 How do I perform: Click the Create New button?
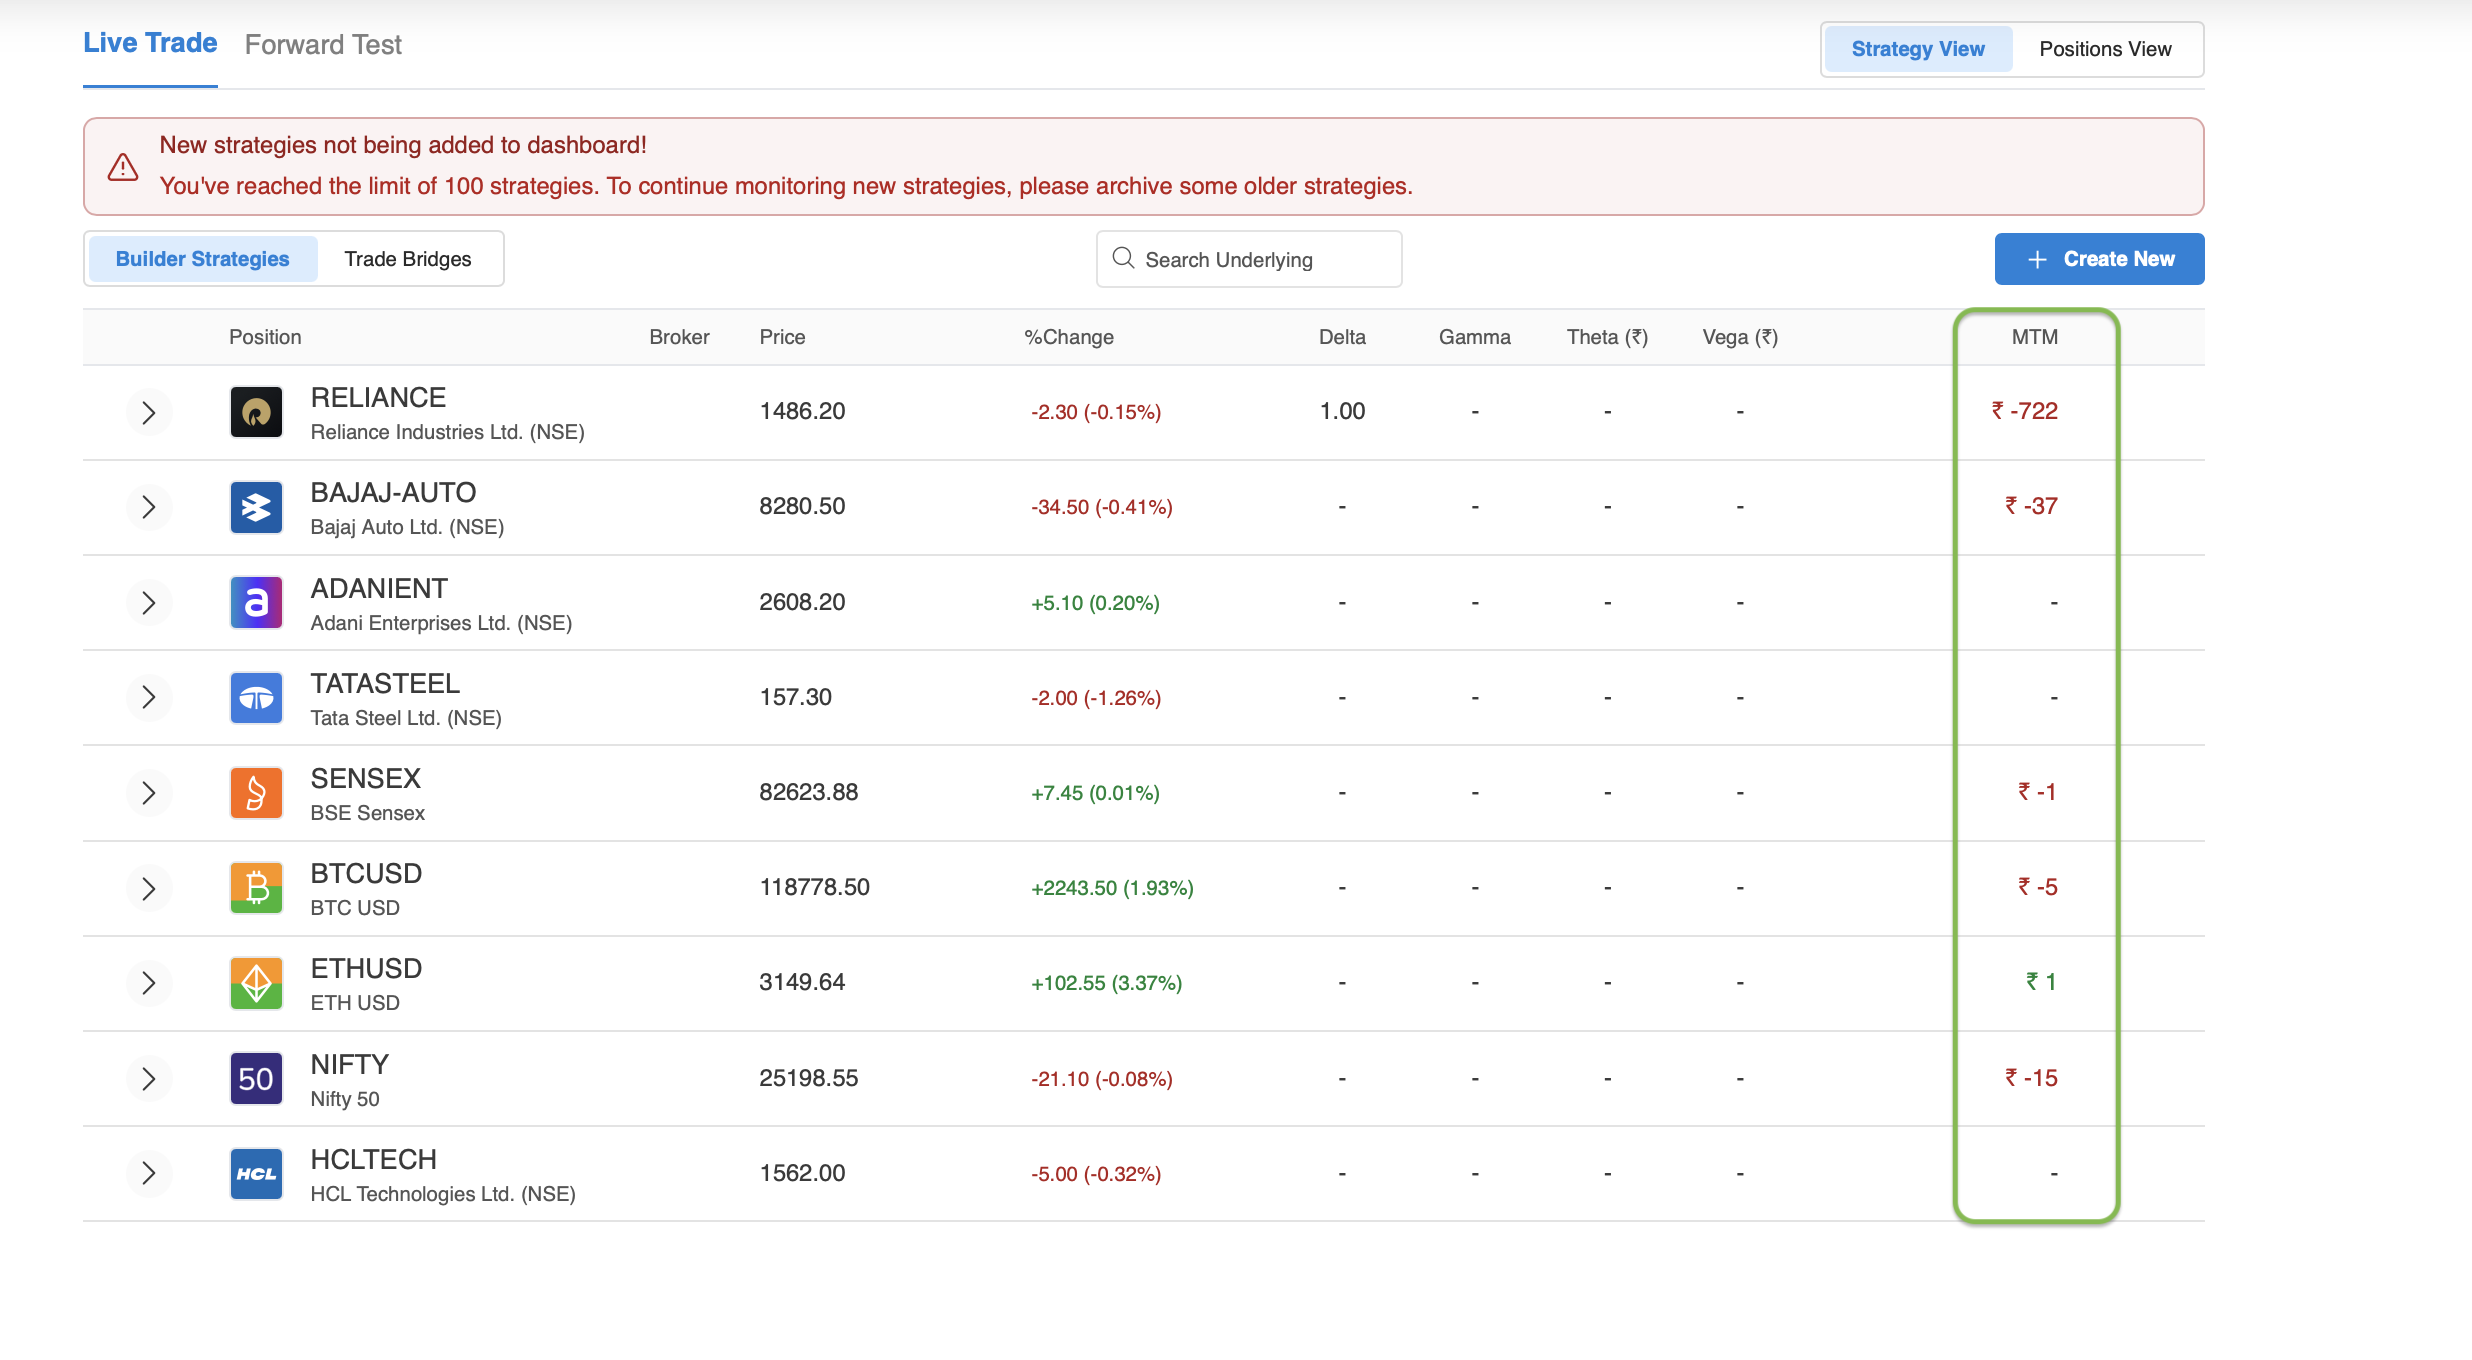click(x=2099, y=259)
